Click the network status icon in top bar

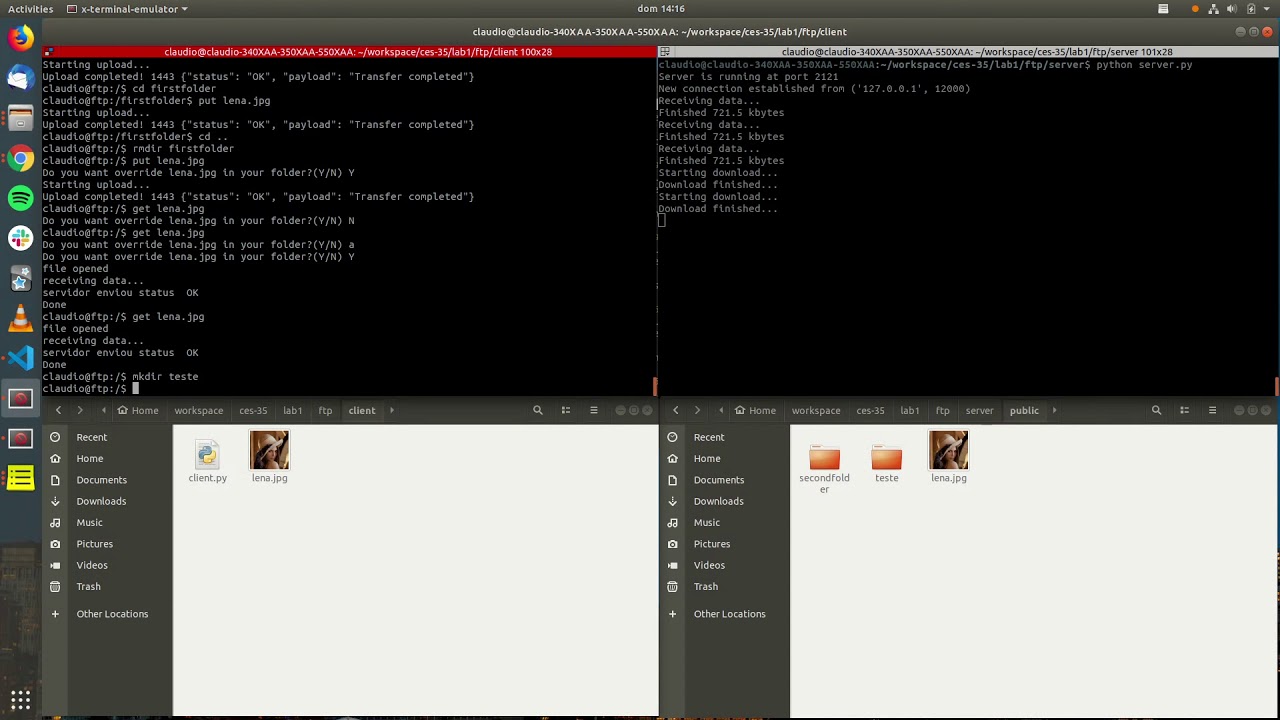coord(1214,9)
